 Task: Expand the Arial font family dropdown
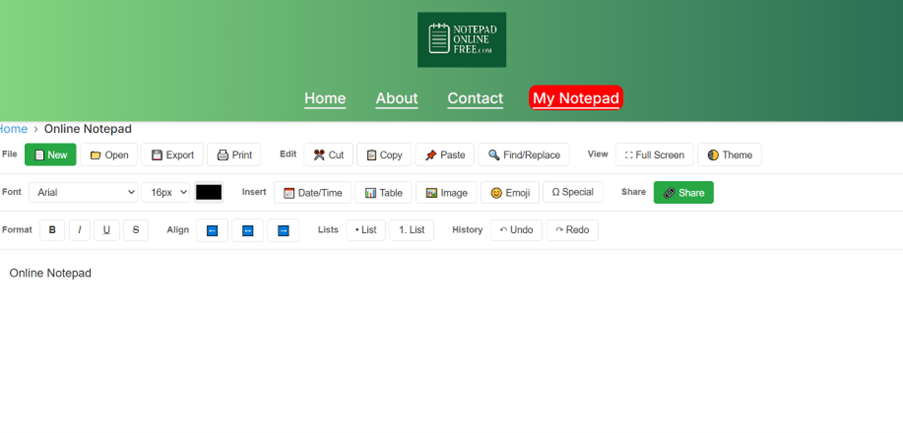tap(83, 193)
